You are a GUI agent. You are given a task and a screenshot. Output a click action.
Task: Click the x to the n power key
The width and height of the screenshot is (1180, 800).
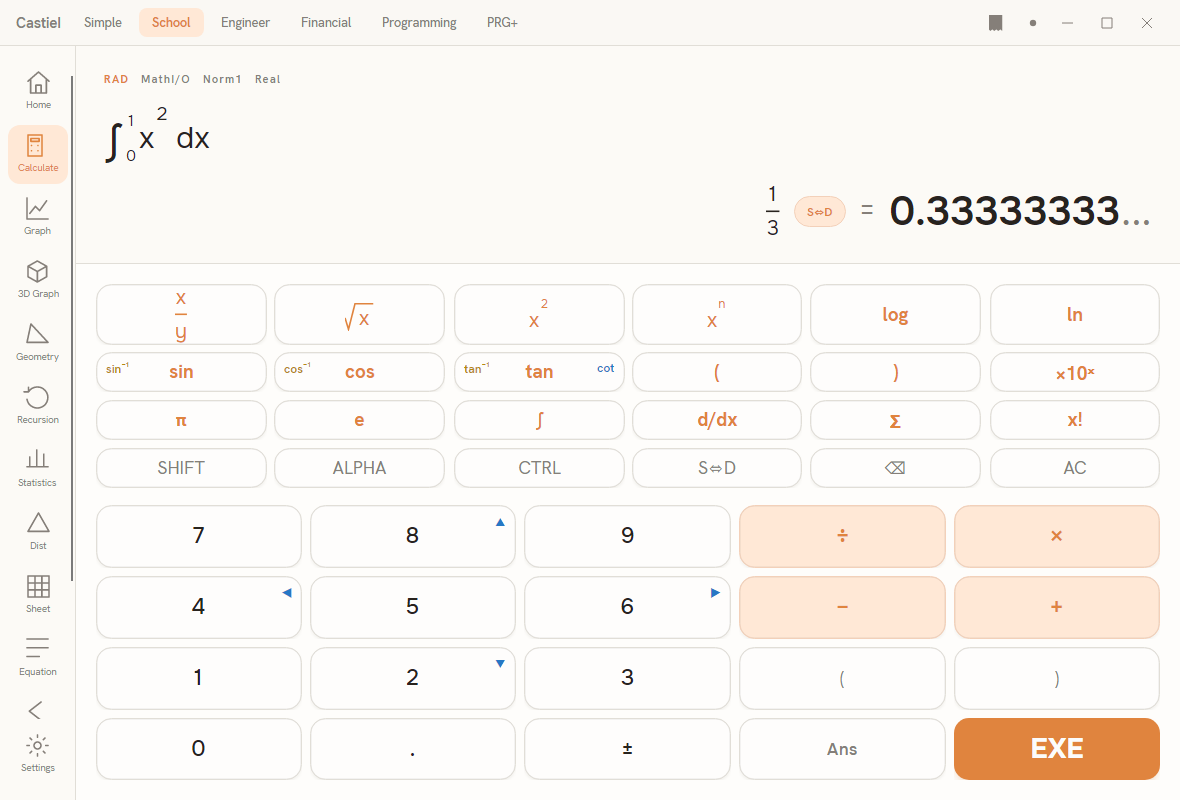(x=717, y=315)
